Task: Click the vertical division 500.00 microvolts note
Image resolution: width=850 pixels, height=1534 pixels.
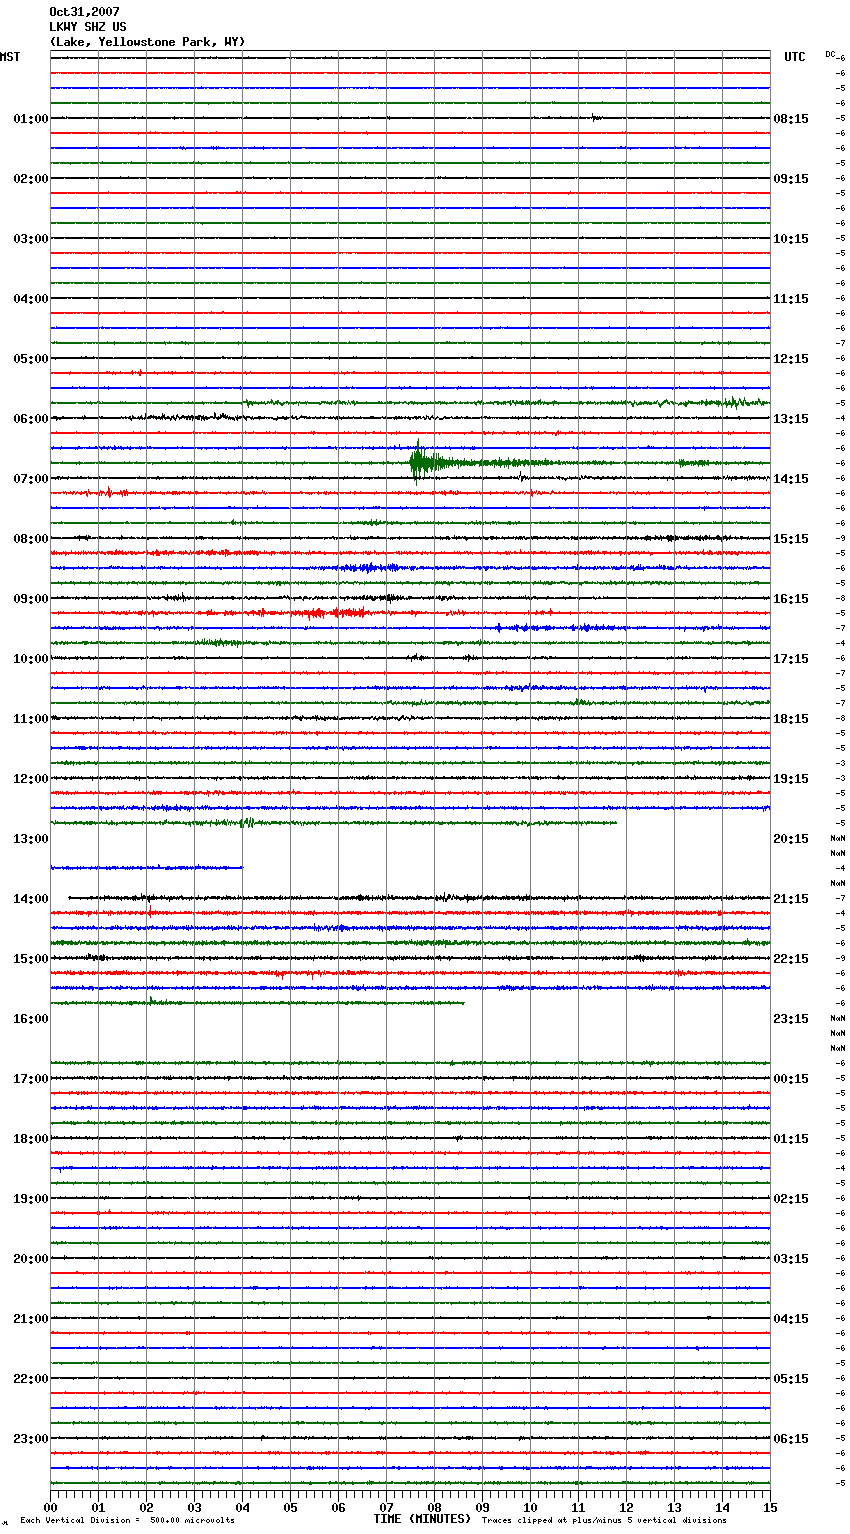Action: point(127,1521)
